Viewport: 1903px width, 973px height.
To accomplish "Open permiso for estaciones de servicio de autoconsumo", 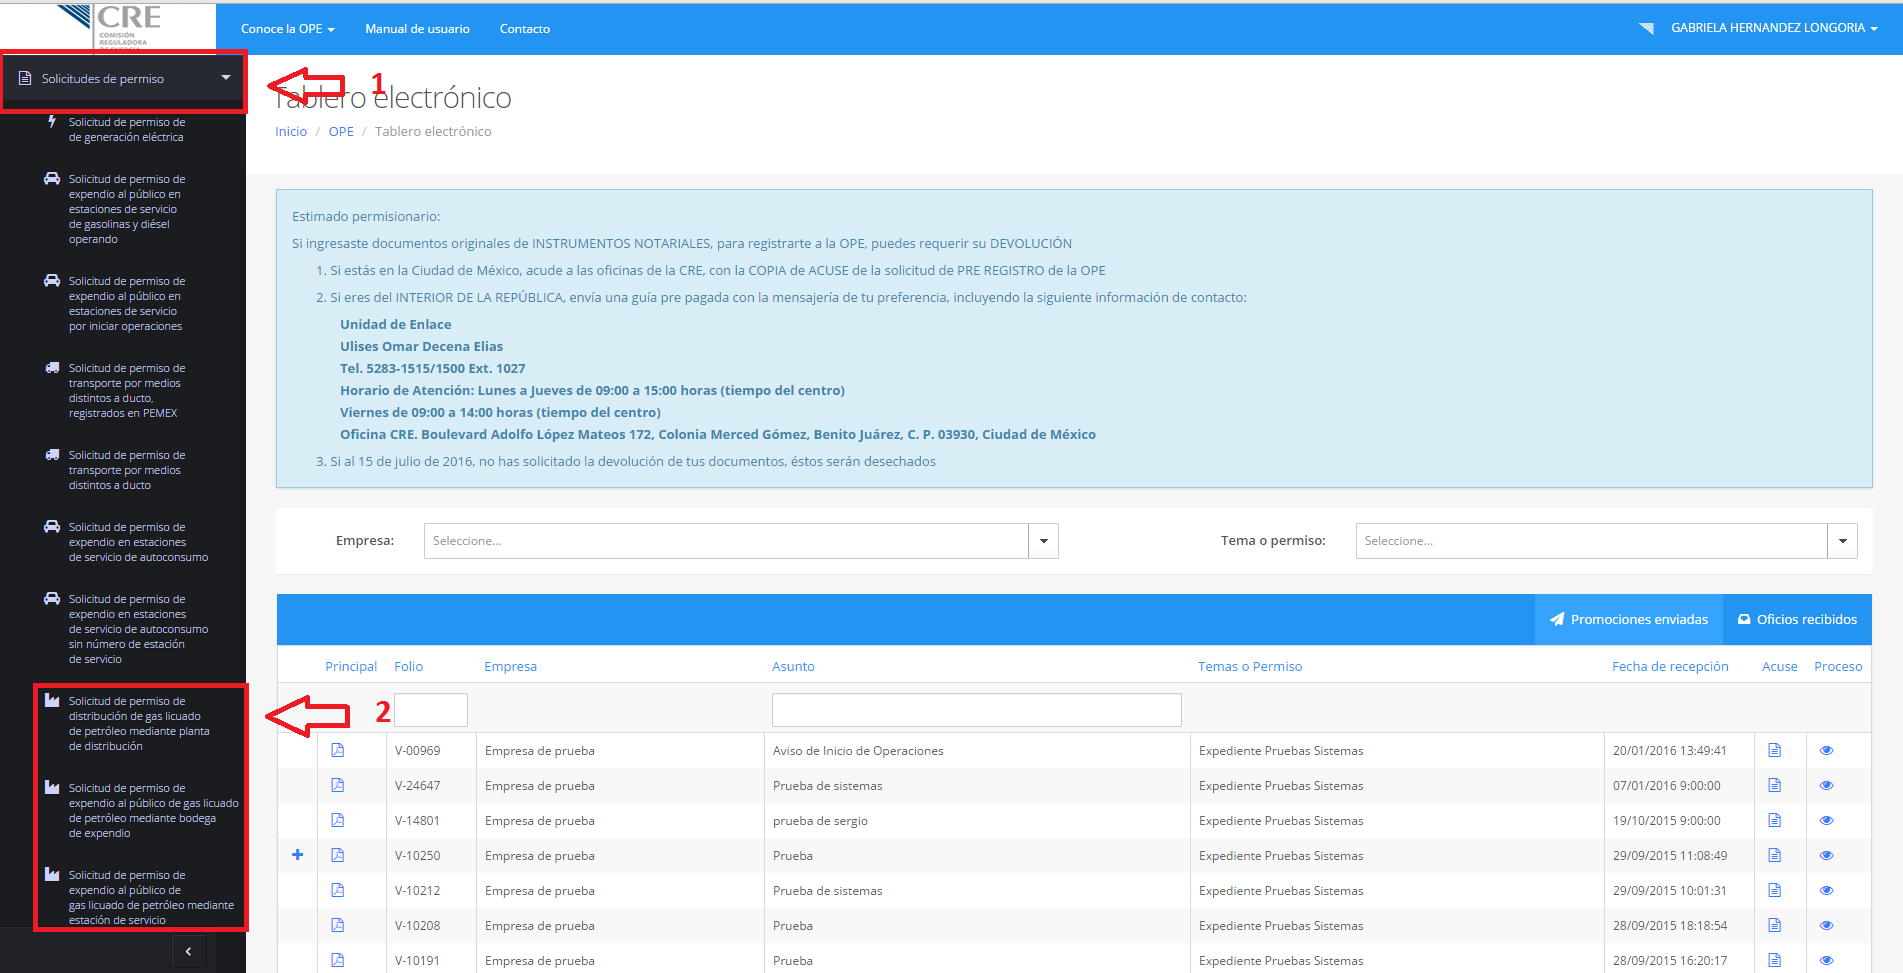I will tap(126, 542).
